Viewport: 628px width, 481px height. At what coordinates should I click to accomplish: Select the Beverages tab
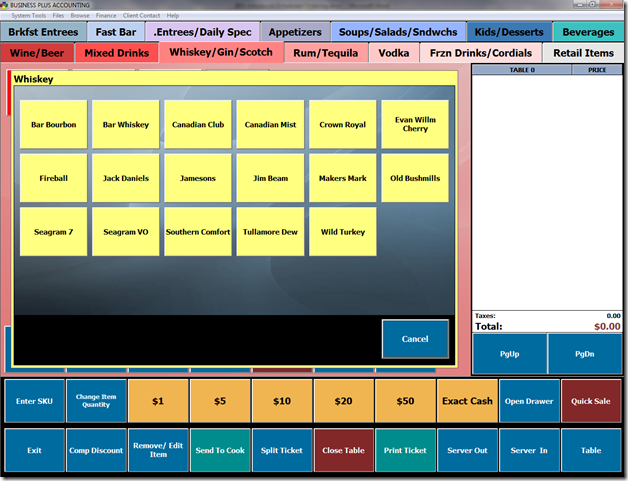(588, 32)
